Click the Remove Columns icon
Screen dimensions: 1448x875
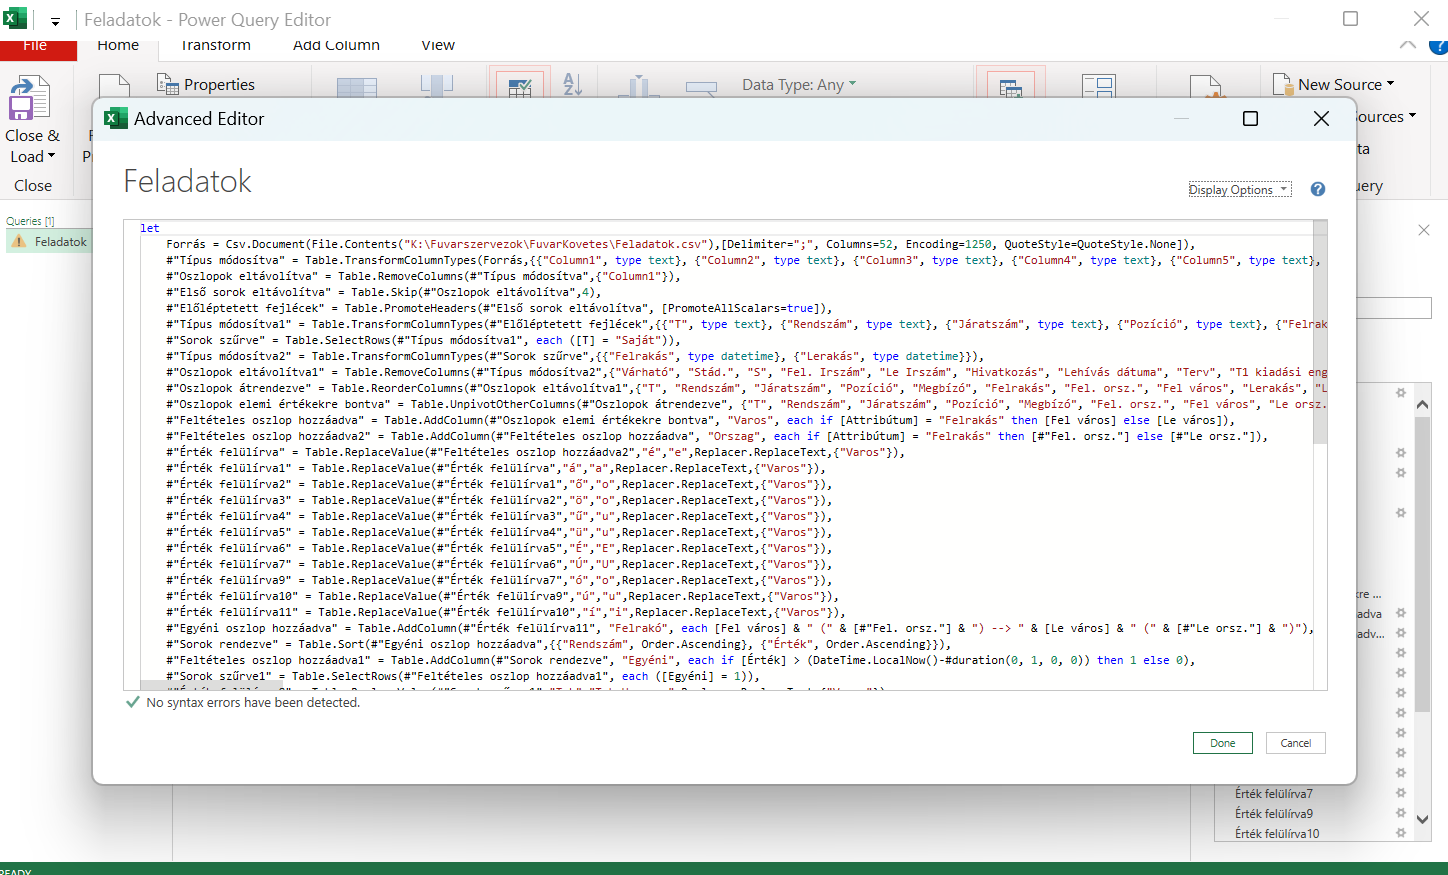coord(437,86)
